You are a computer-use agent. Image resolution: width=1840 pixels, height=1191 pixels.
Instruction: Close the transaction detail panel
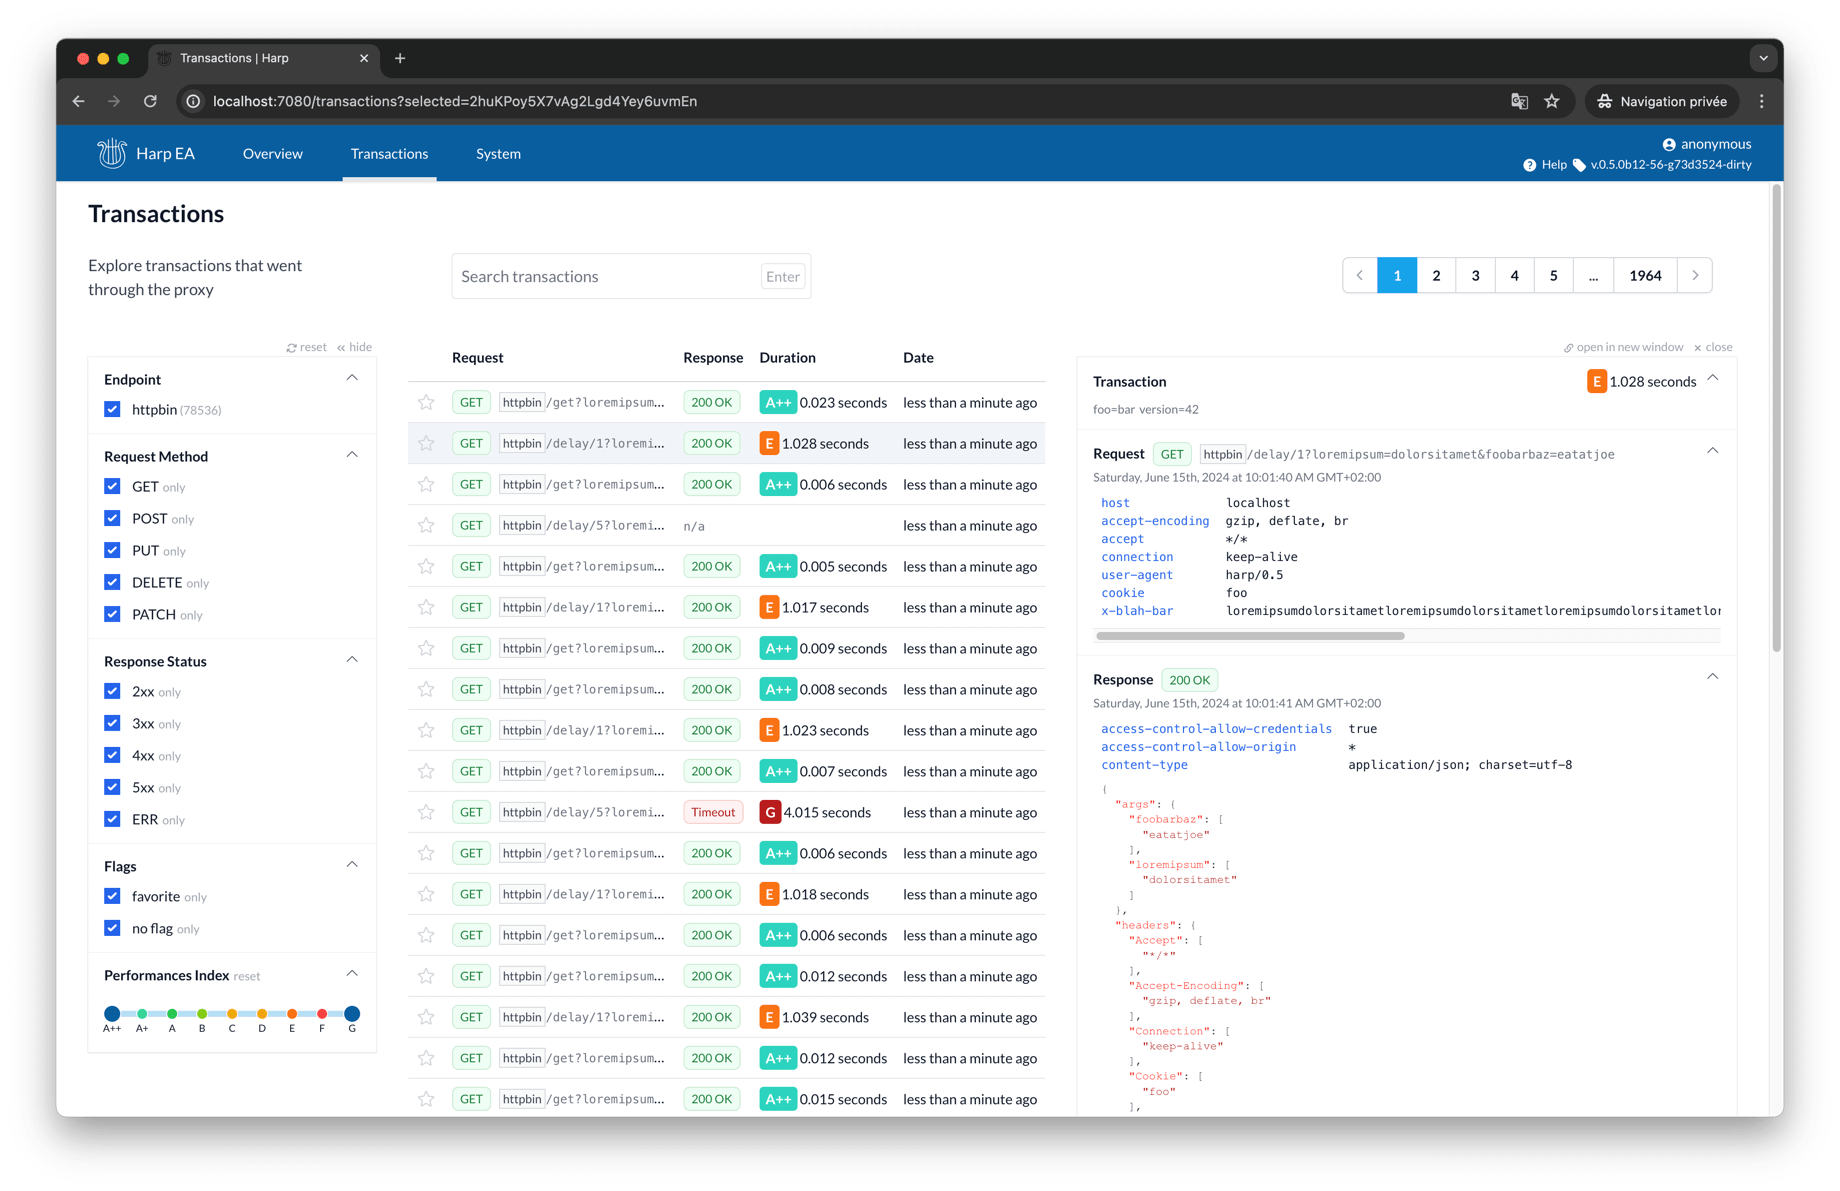tap(1713, 347)
